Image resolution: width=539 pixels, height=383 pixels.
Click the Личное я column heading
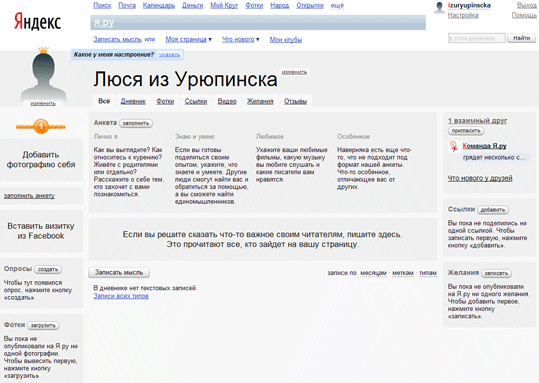(106, 137)
